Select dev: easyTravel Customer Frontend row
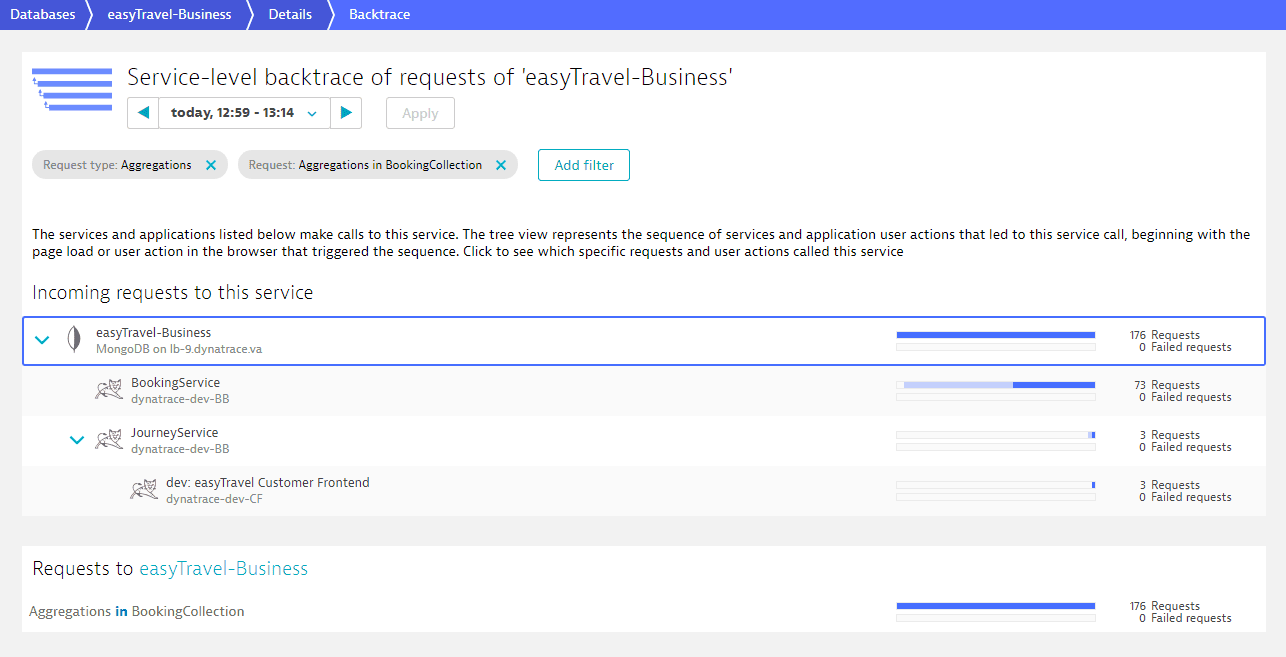Image resolution: width=1286 pixels, height=657 pixels. 643,491
